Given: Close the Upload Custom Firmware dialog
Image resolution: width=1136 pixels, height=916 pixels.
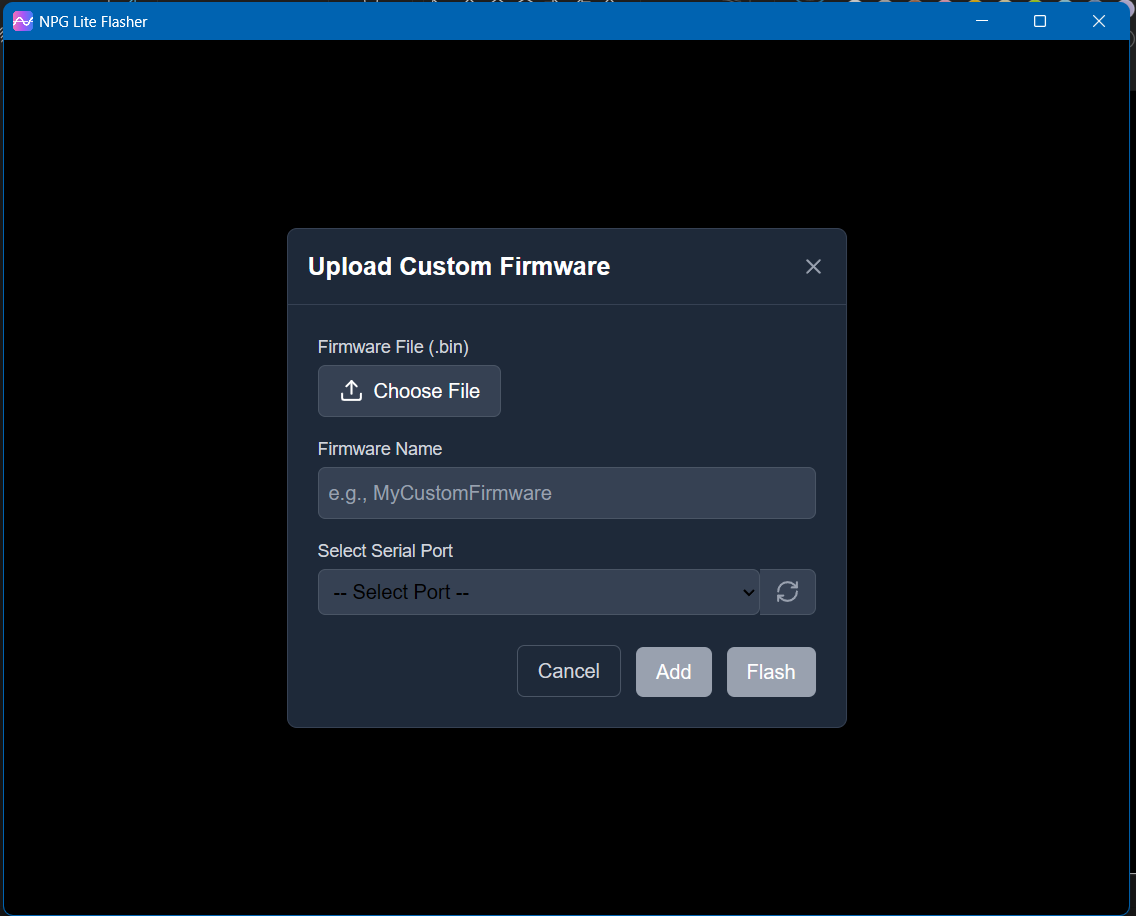Looking at the screenshot, I should (x=813, y=266).
